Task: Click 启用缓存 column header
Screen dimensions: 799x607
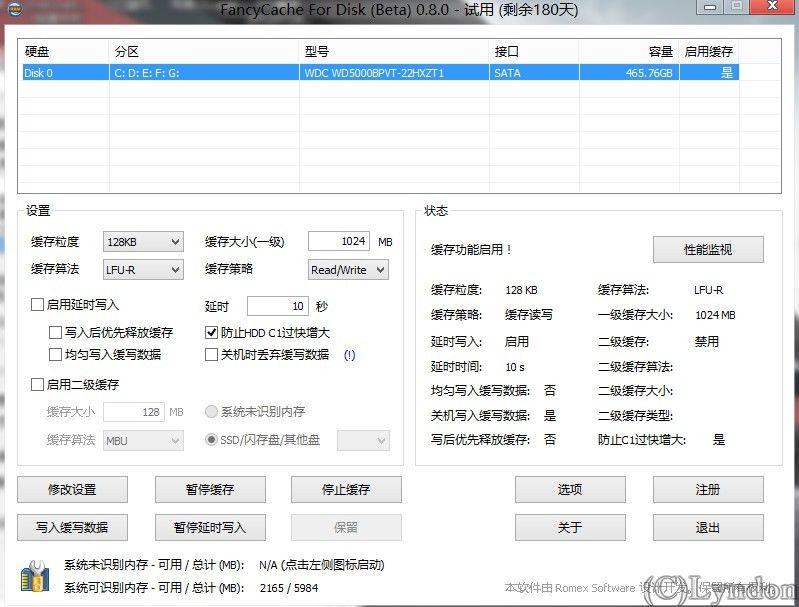Action: pos(709,51)
